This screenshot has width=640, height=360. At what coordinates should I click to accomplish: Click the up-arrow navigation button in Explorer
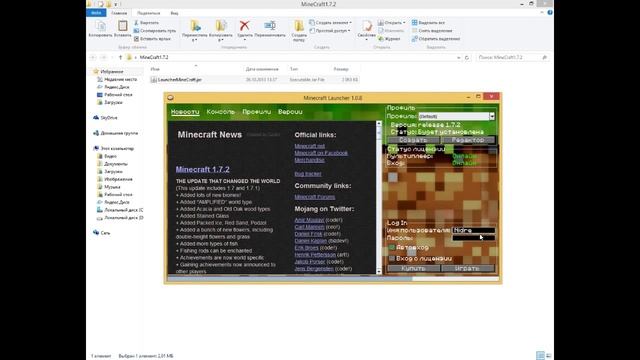click(x=120, y=58)
